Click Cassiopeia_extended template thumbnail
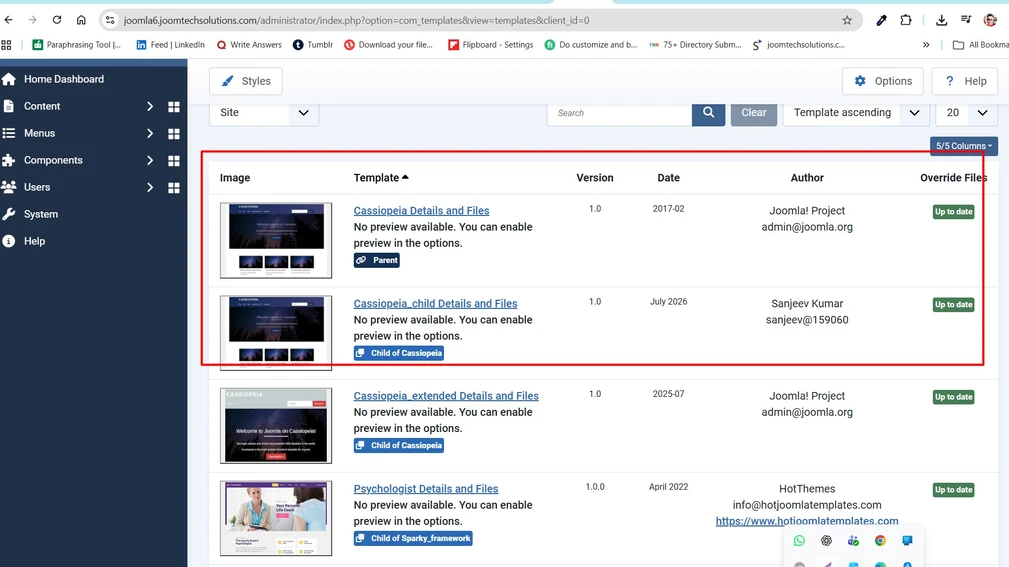1009x567 pixels. point(276,425)
